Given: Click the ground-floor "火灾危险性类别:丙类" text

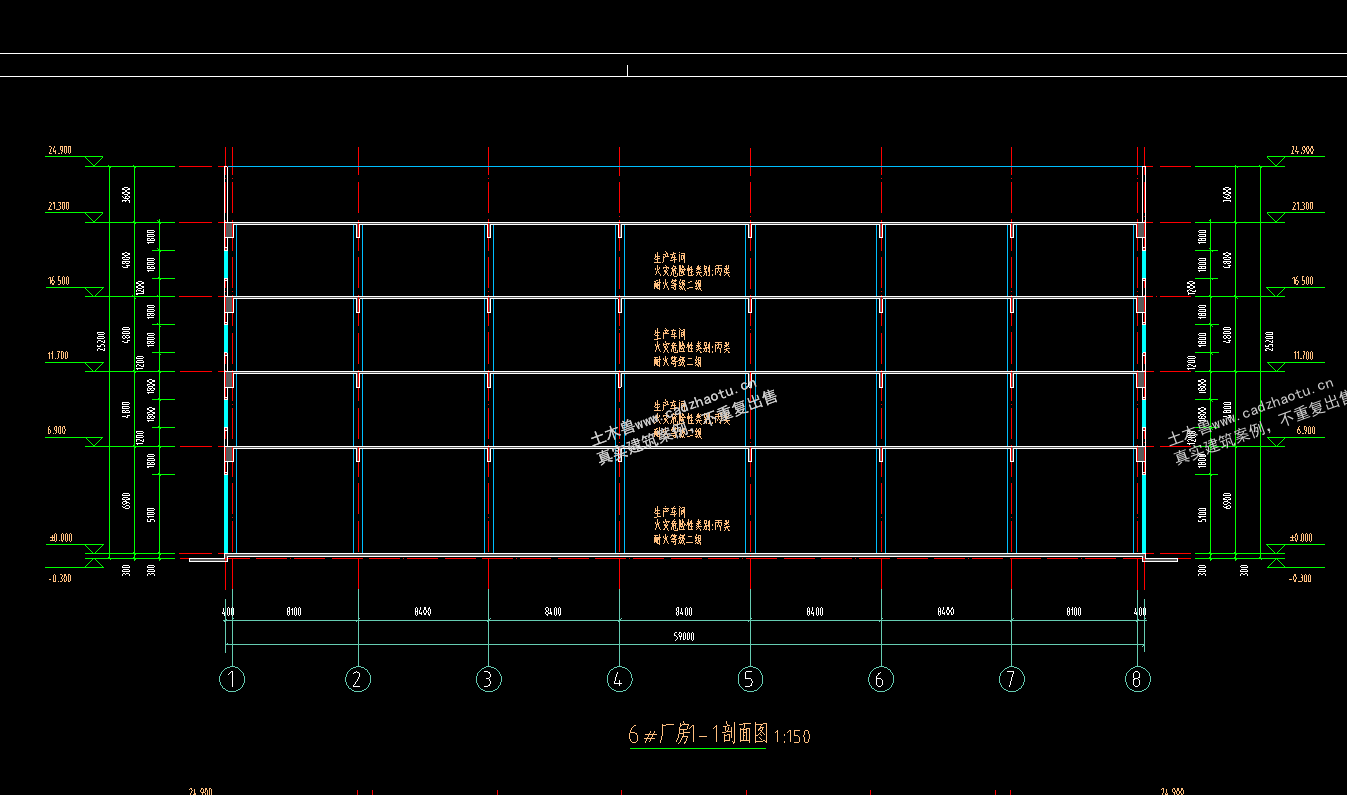Looking at the screenshot, I should 692,525.
